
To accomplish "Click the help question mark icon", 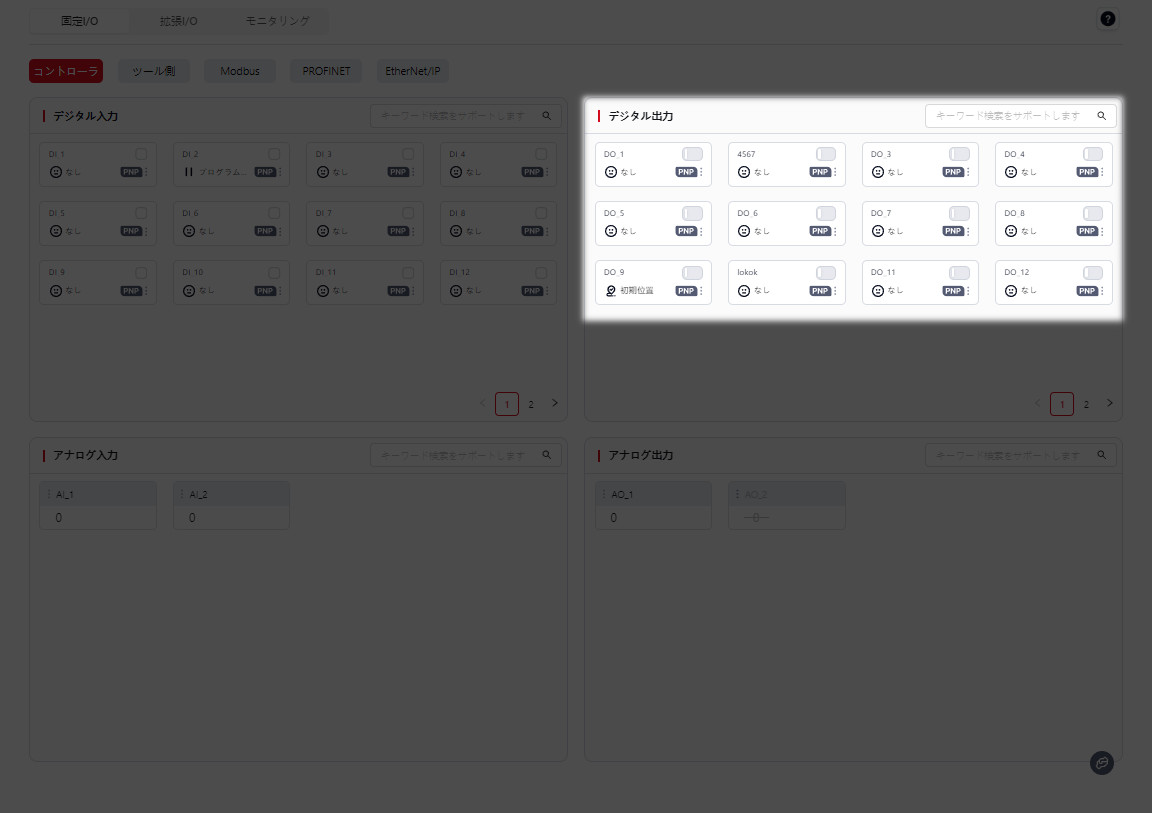I will pos(1107,19).
